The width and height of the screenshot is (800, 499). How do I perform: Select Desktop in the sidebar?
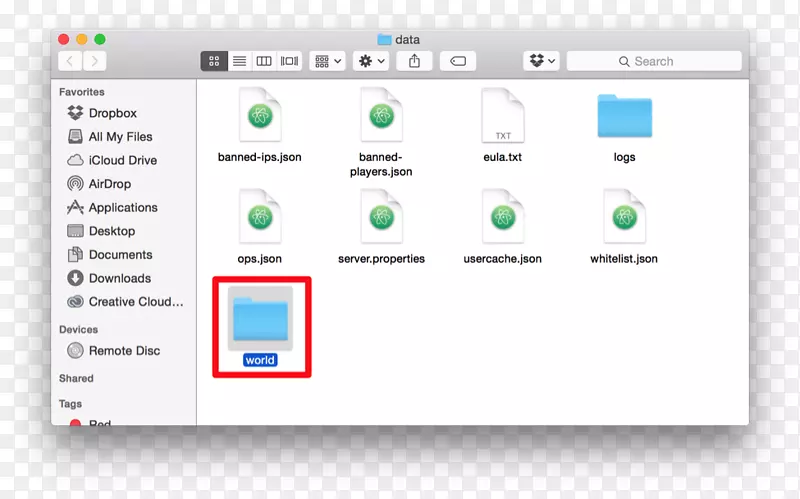pyautogui.click(x=101, y=231)
